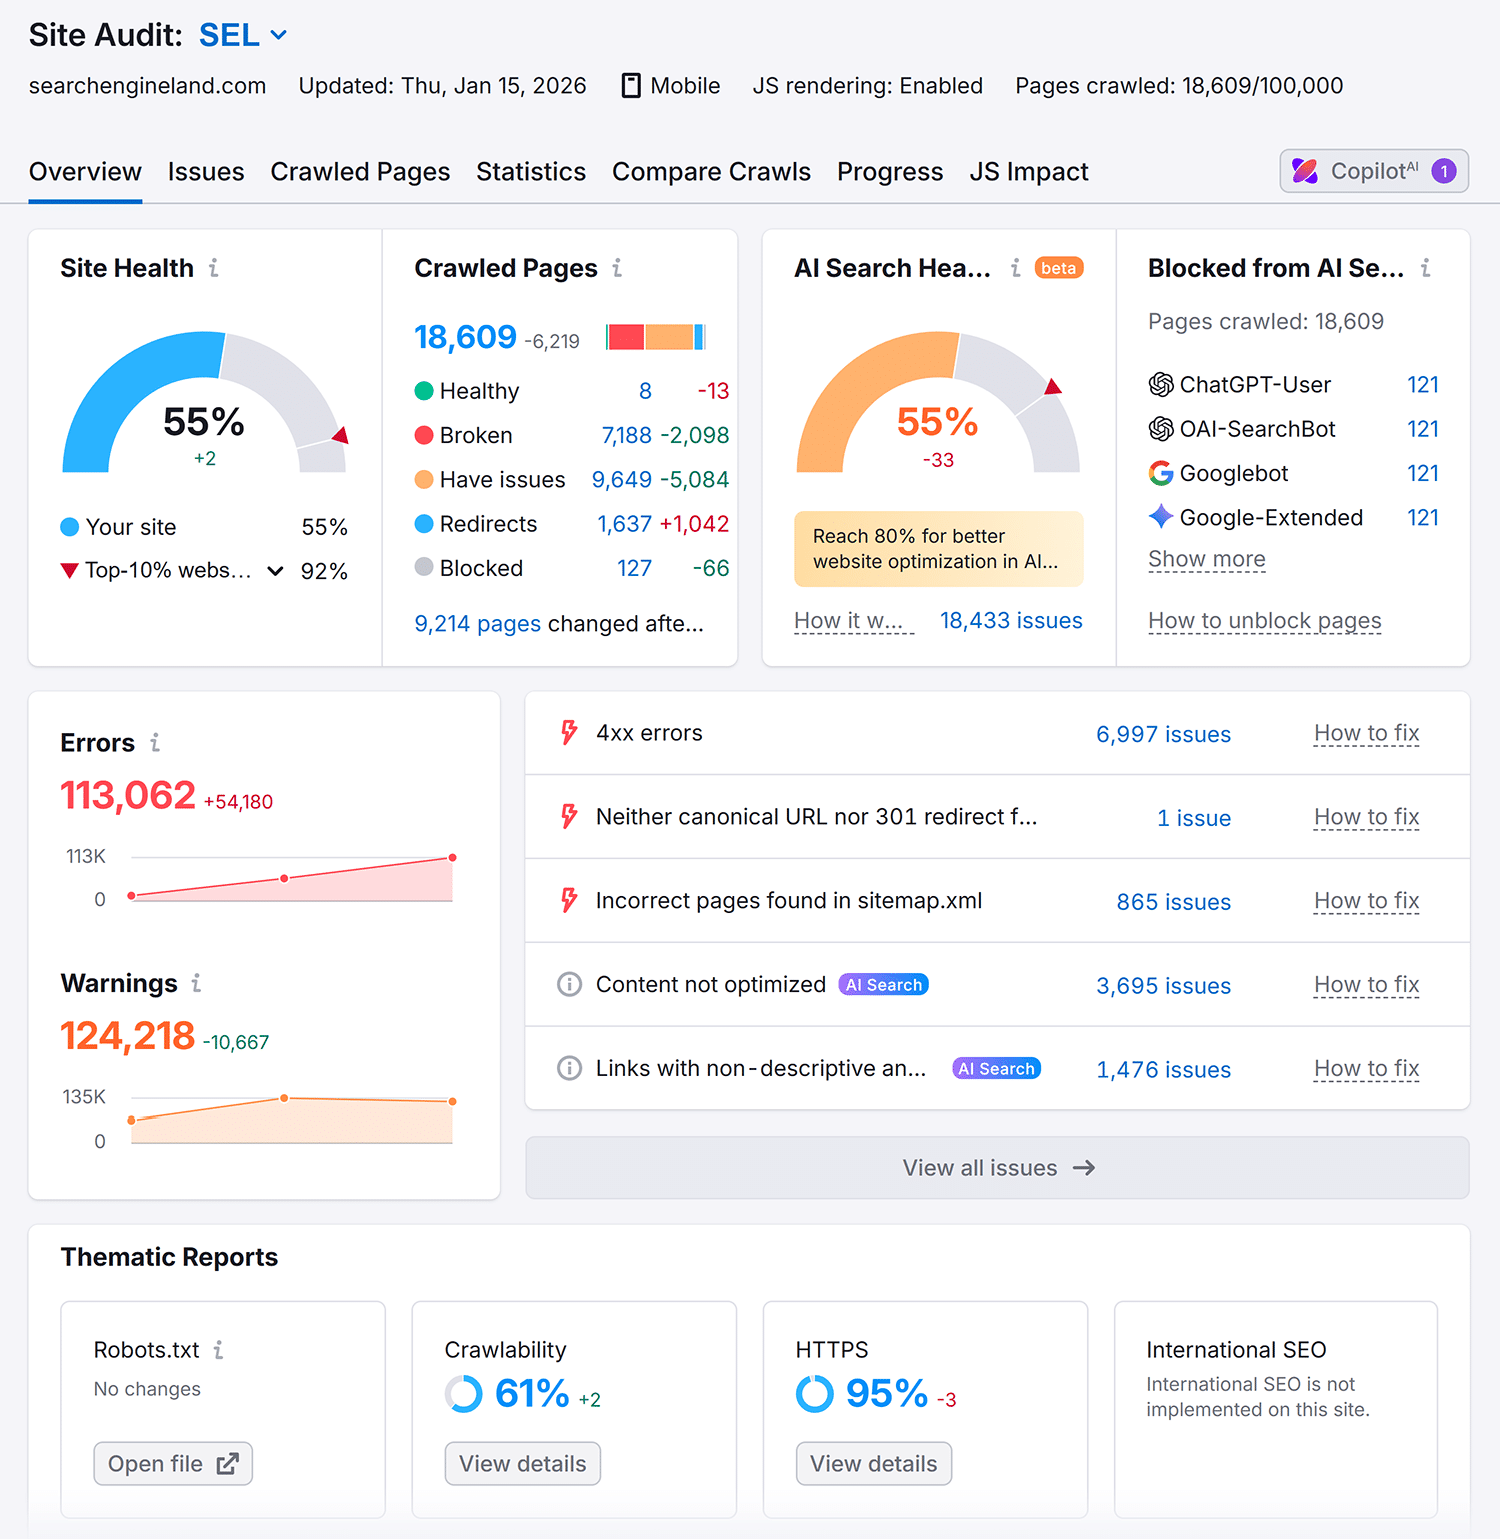Viewport: 1500px width, 1539px height.
Task: Click the 18,433 issues link
Action: click(x=1011, y=621)
